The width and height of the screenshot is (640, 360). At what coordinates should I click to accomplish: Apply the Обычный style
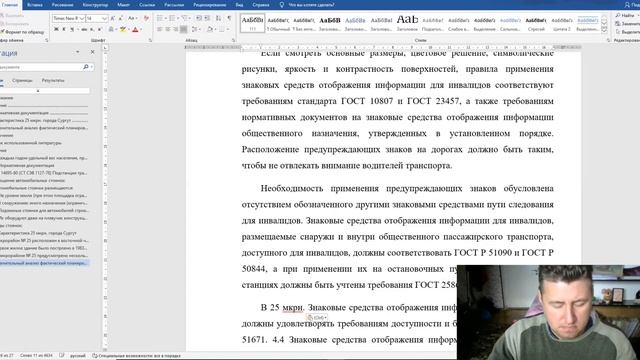point(278,23)
